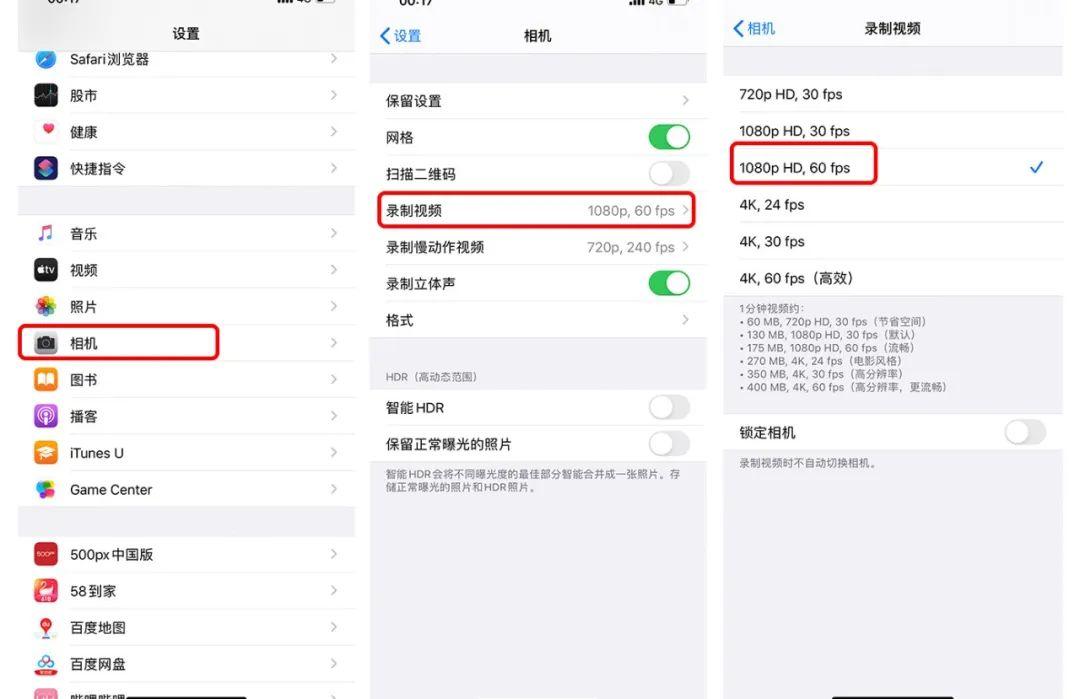The width and height of the screenshot is (1080, 699).
Task: Choose 720p HD, 30 fps option
Action: [893, 94]
